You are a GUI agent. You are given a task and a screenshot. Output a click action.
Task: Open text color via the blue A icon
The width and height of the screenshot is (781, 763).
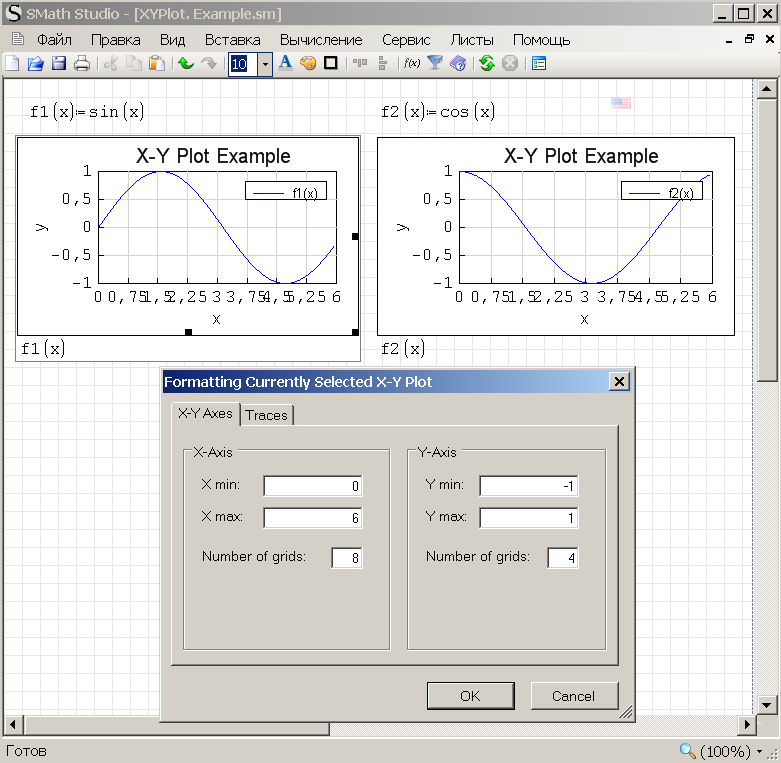tap(285, 64)
